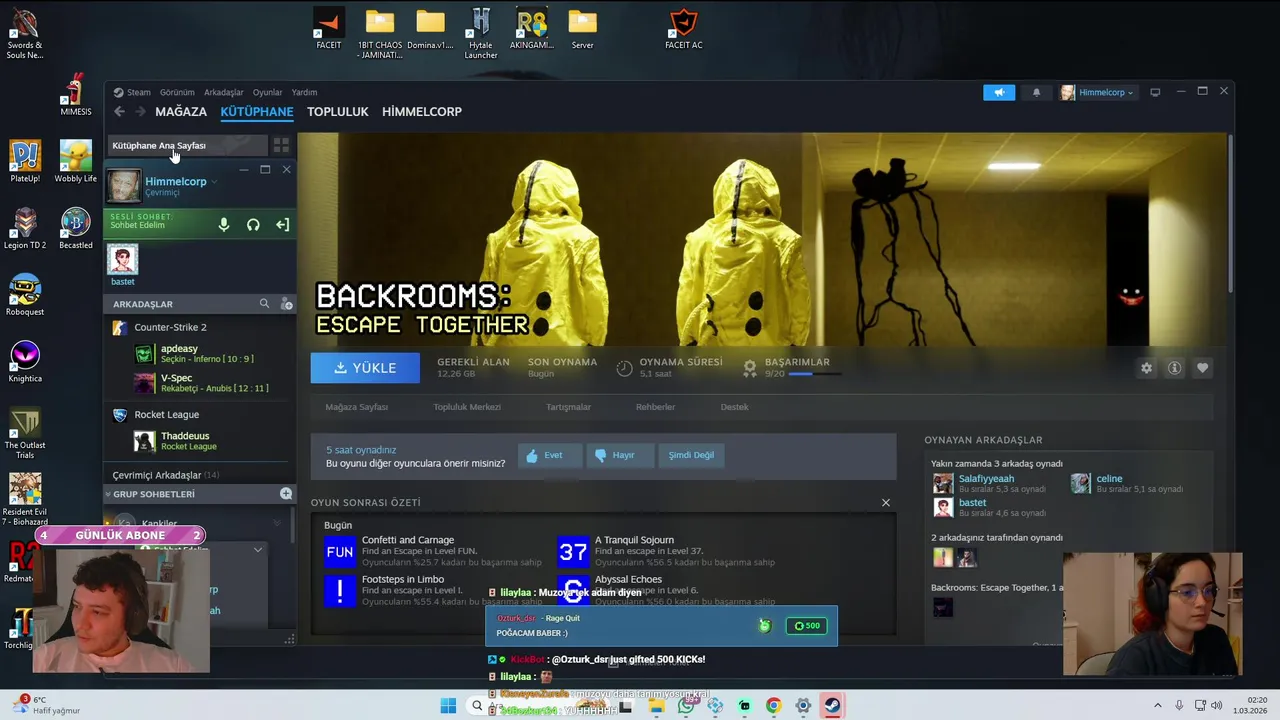Recommend game with Evet button
This screenshot has width=1280, height=720.
pyautogui.click(x=549, y=455)
